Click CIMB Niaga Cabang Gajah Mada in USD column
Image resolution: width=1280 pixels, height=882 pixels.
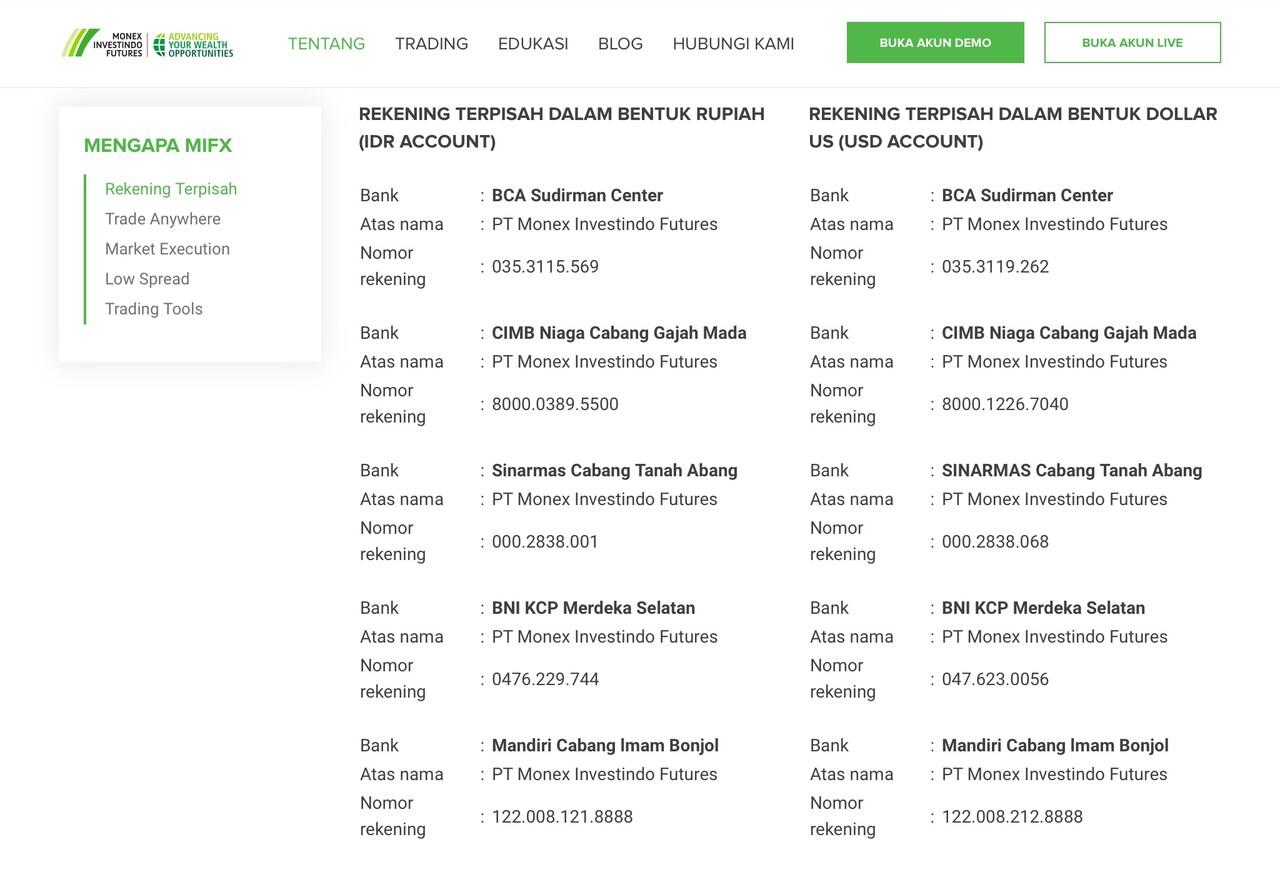tap(1069, 333)
